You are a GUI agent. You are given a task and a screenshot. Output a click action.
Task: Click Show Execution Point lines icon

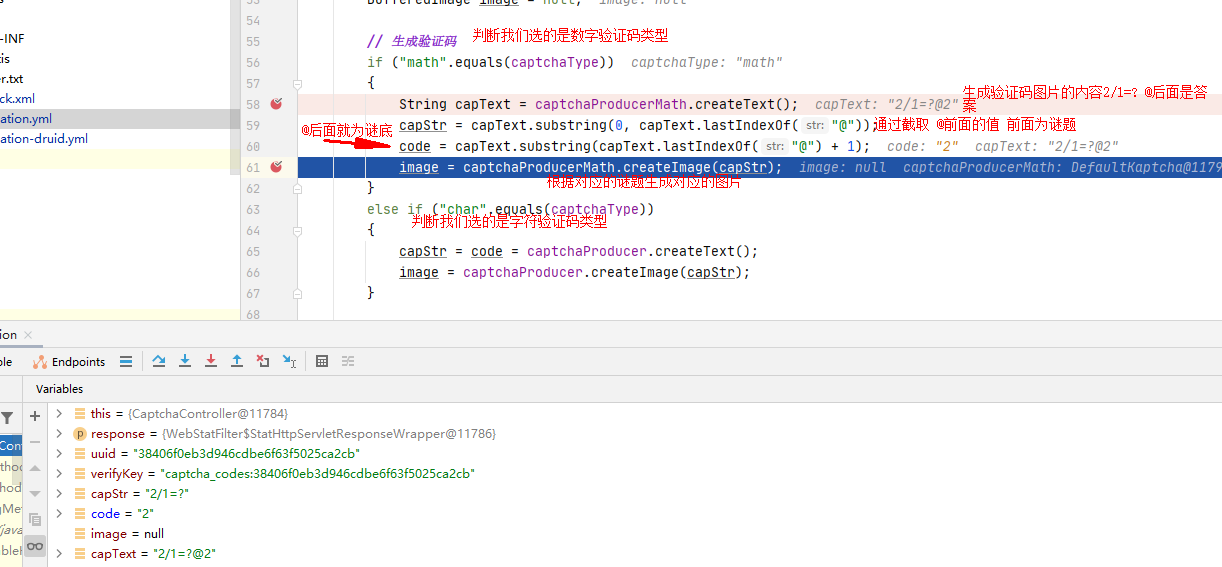[126, 361]
